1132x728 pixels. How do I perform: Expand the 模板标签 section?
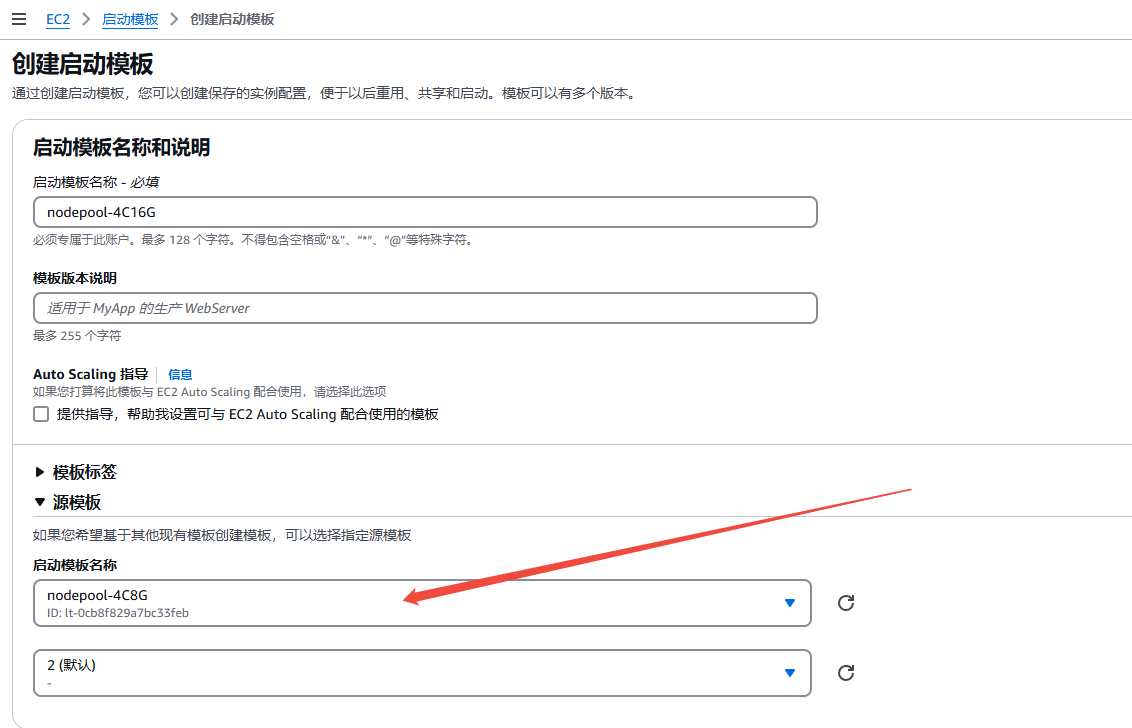tap(76, 472)
